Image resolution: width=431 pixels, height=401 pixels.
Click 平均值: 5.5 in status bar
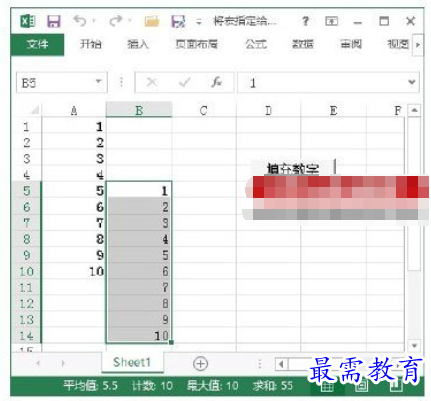click(x=91, y=386)
